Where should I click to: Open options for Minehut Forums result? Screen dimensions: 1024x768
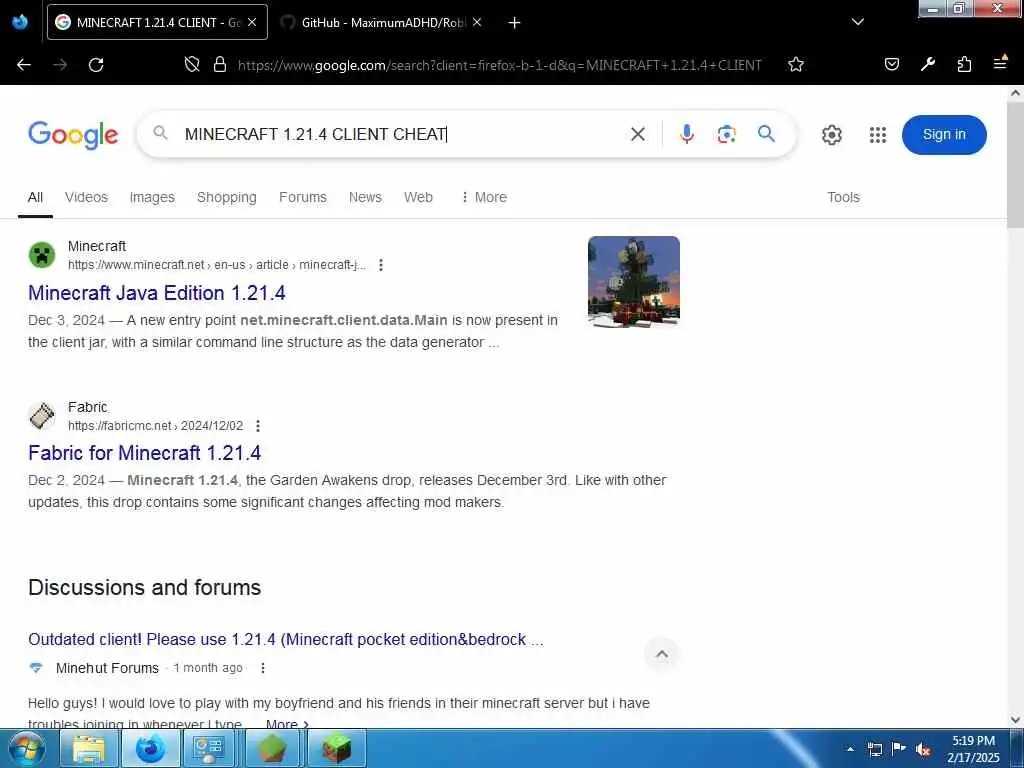(263, 668)
